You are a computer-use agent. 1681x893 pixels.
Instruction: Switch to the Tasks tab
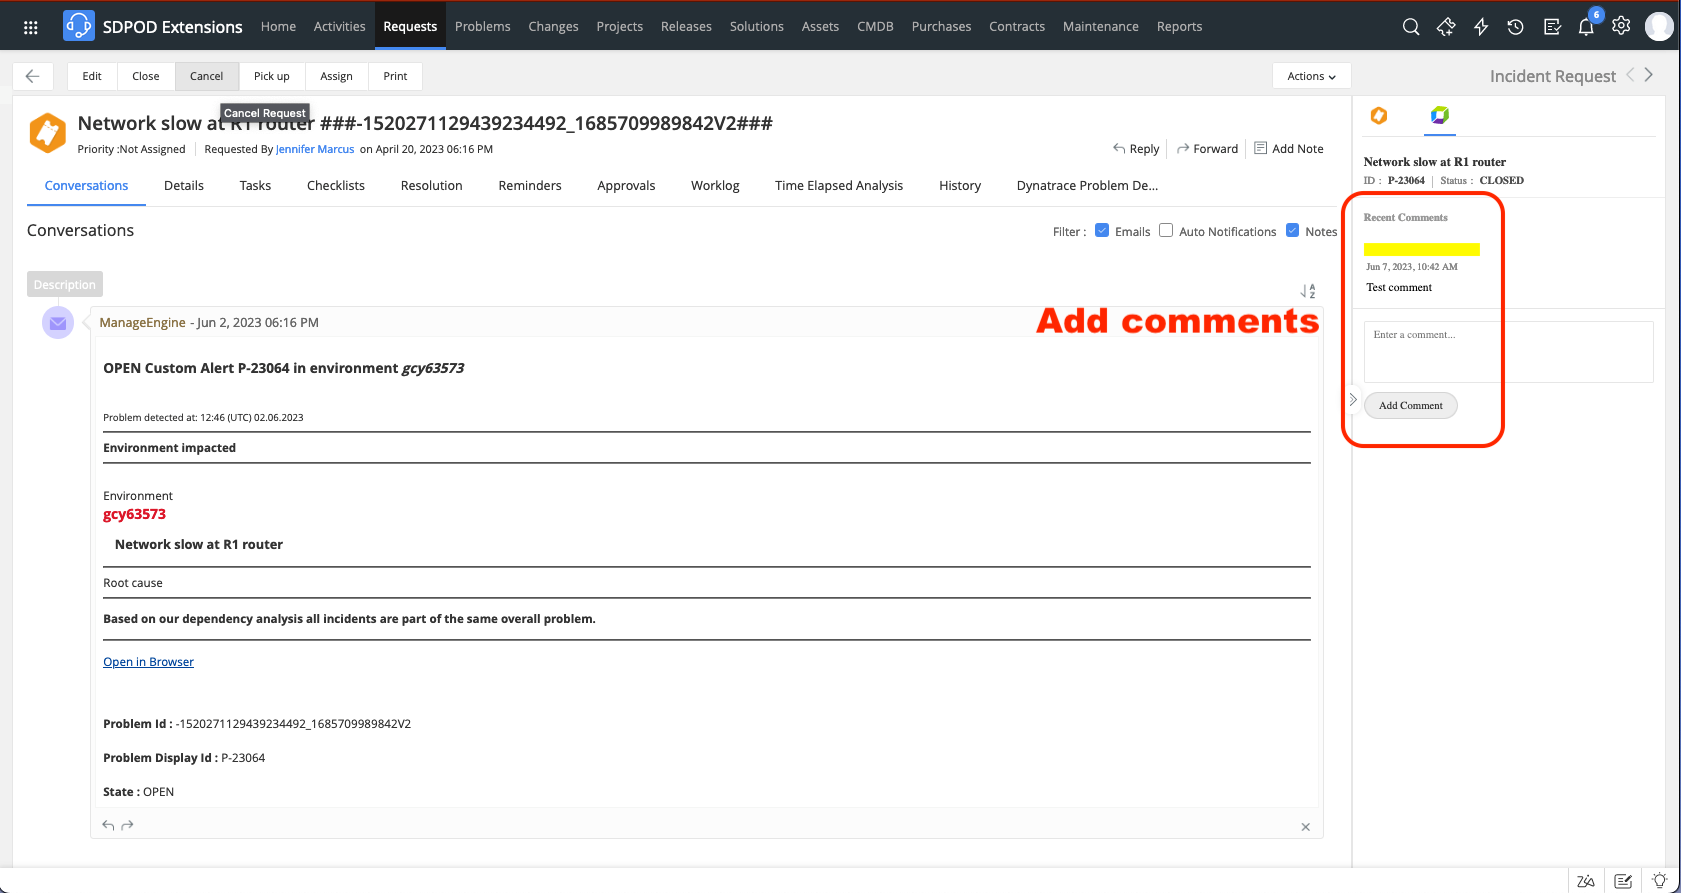coord(255,186)
